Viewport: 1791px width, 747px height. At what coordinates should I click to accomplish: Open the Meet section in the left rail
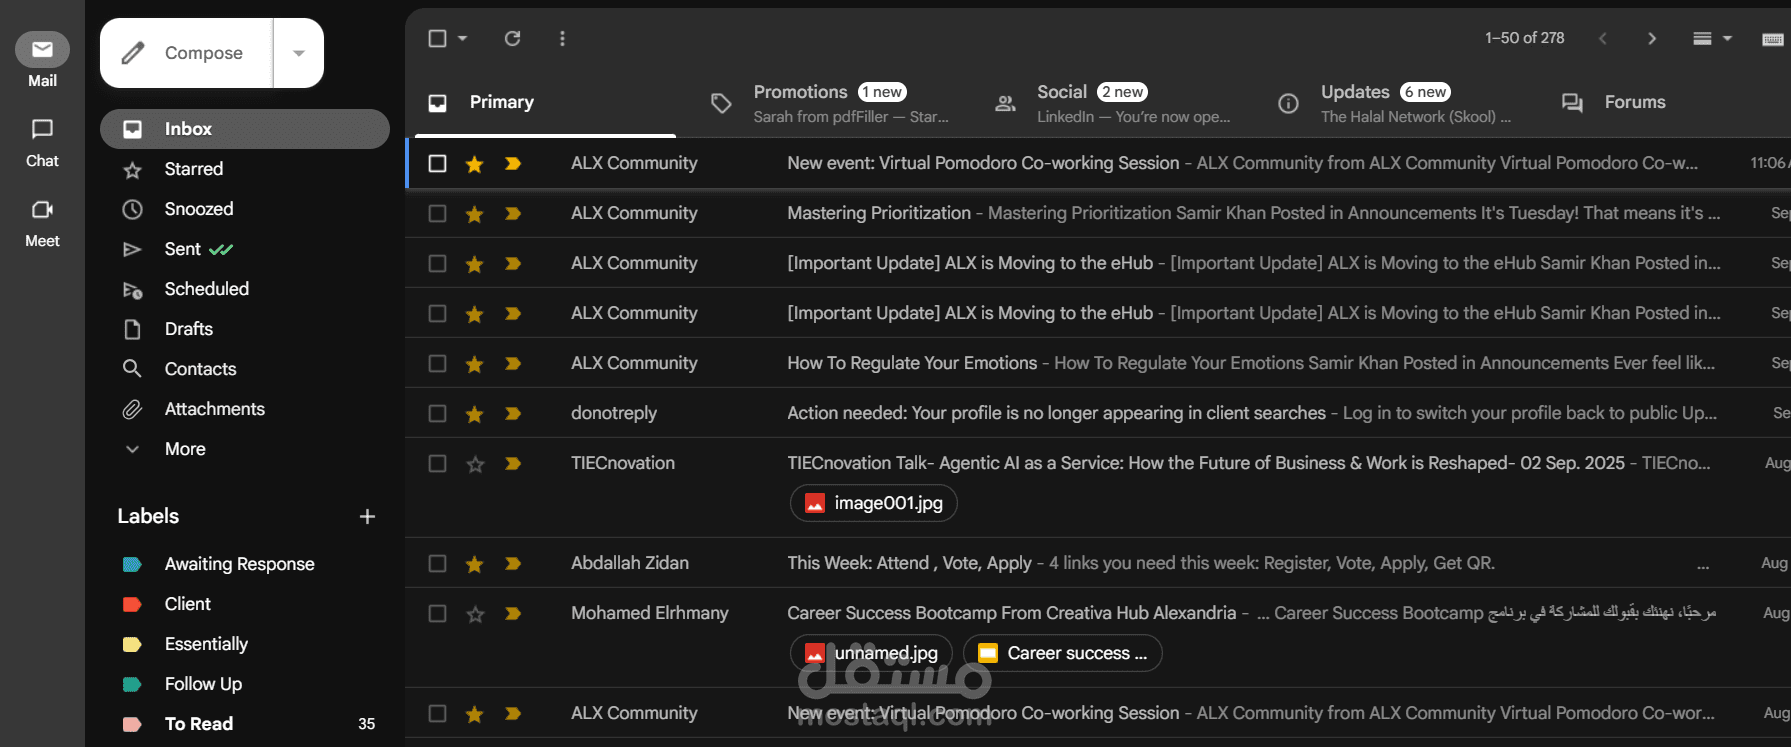point(42,222)
